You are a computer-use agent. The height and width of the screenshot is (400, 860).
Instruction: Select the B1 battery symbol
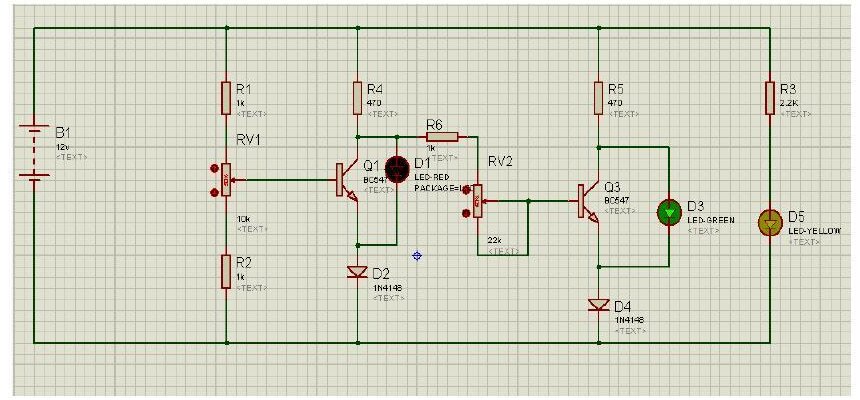34,152
